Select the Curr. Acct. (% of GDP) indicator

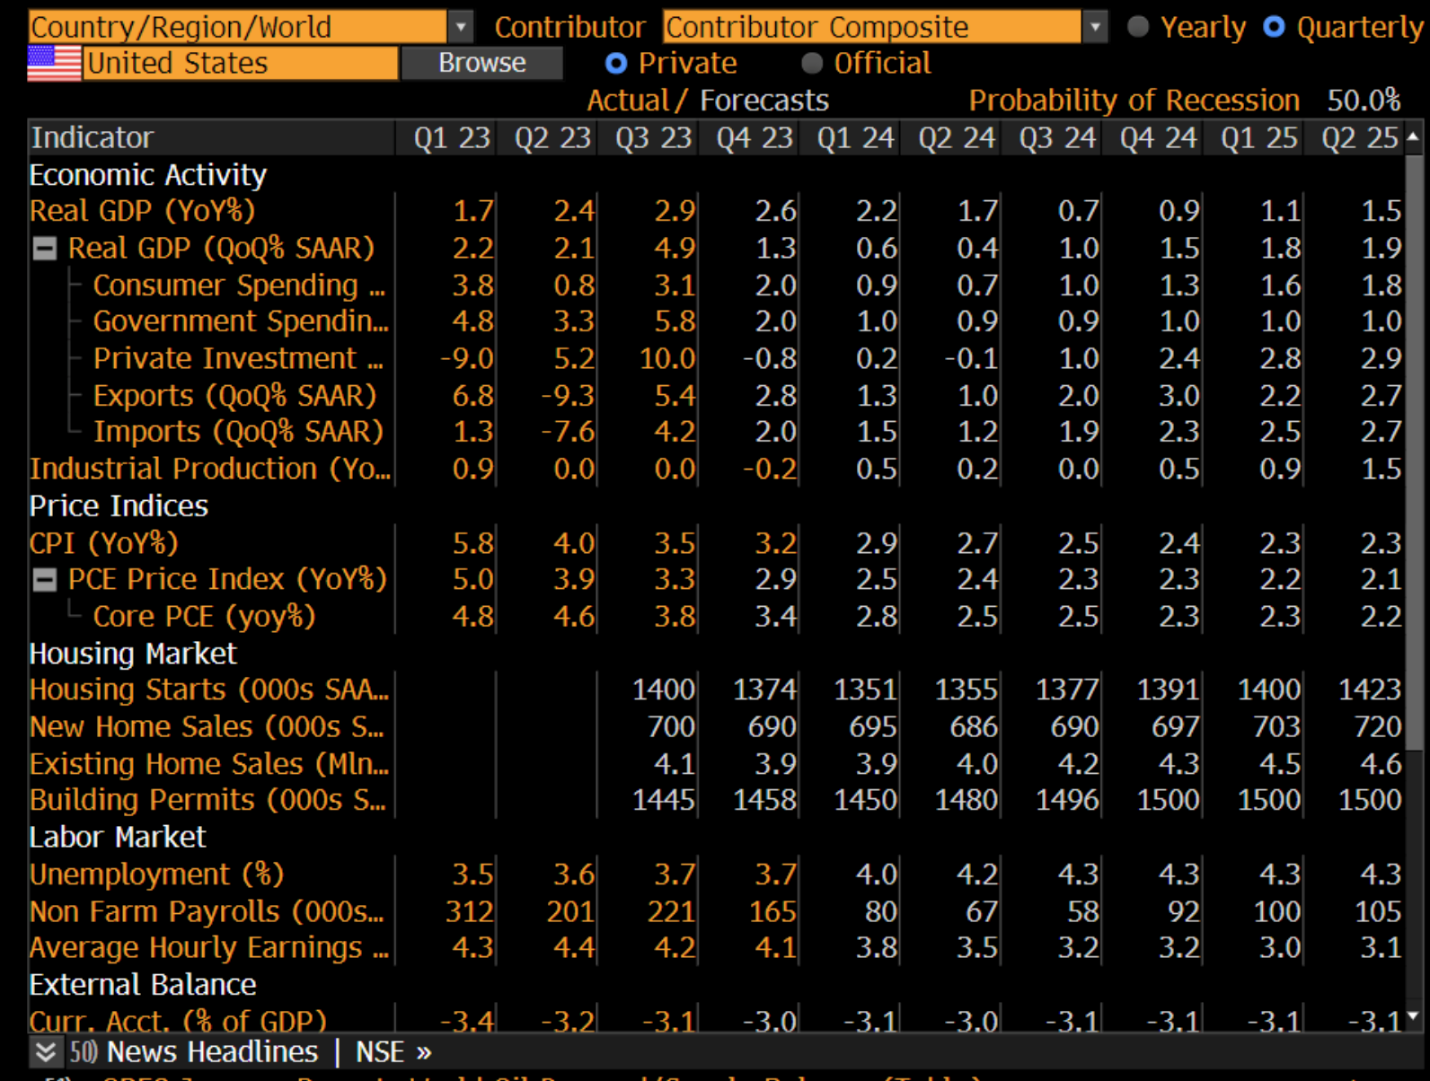[x=178, y=1020]
